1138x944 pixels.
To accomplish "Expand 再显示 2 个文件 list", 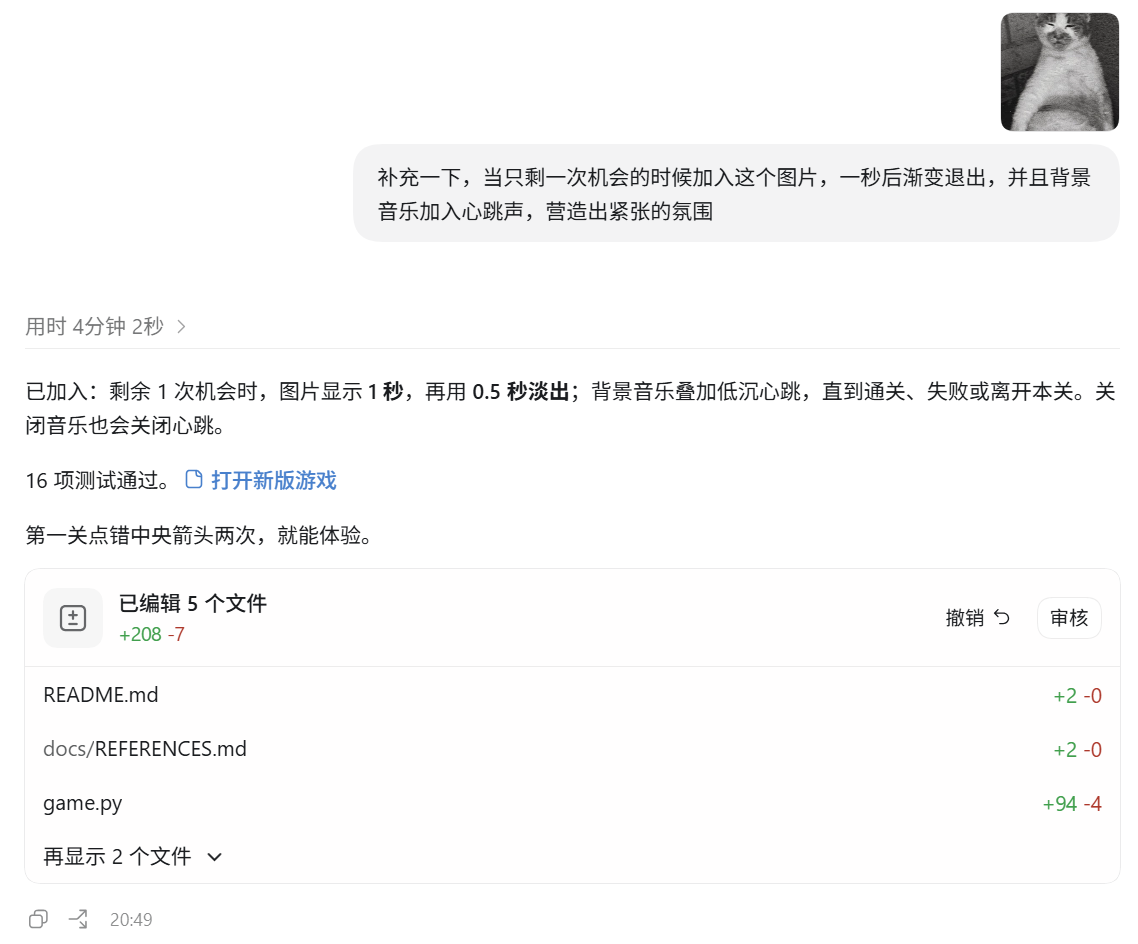I will (x=133, y=856).
